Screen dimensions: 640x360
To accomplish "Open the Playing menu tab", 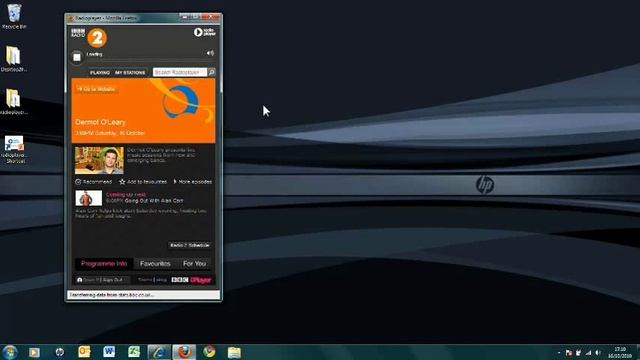I will [x=100, y=73].
